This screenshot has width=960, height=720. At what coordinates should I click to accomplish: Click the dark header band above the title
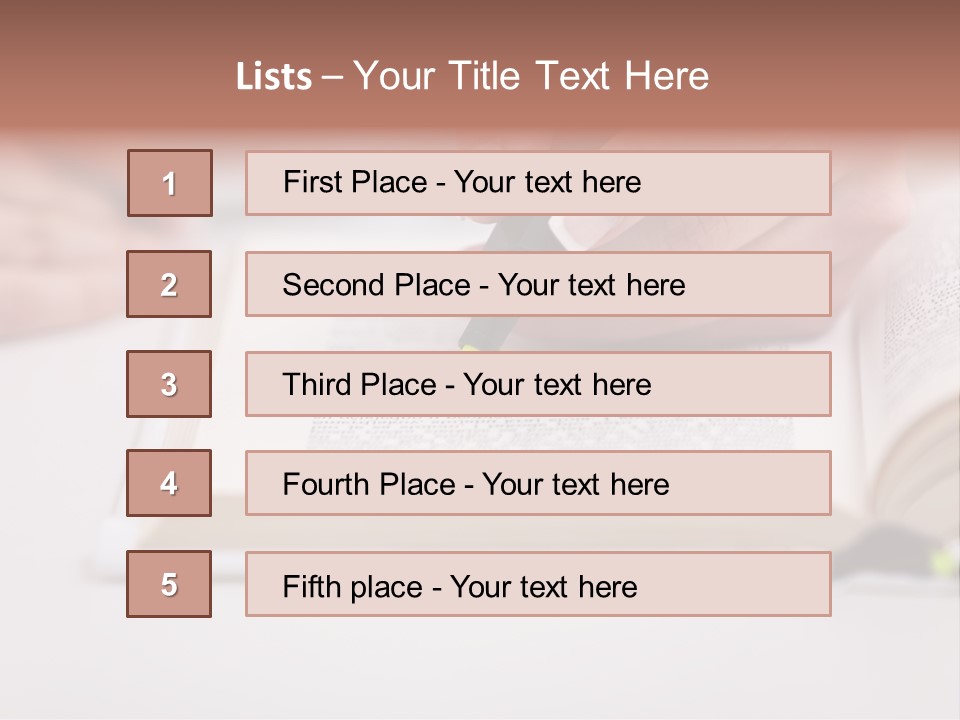[480, 22]
